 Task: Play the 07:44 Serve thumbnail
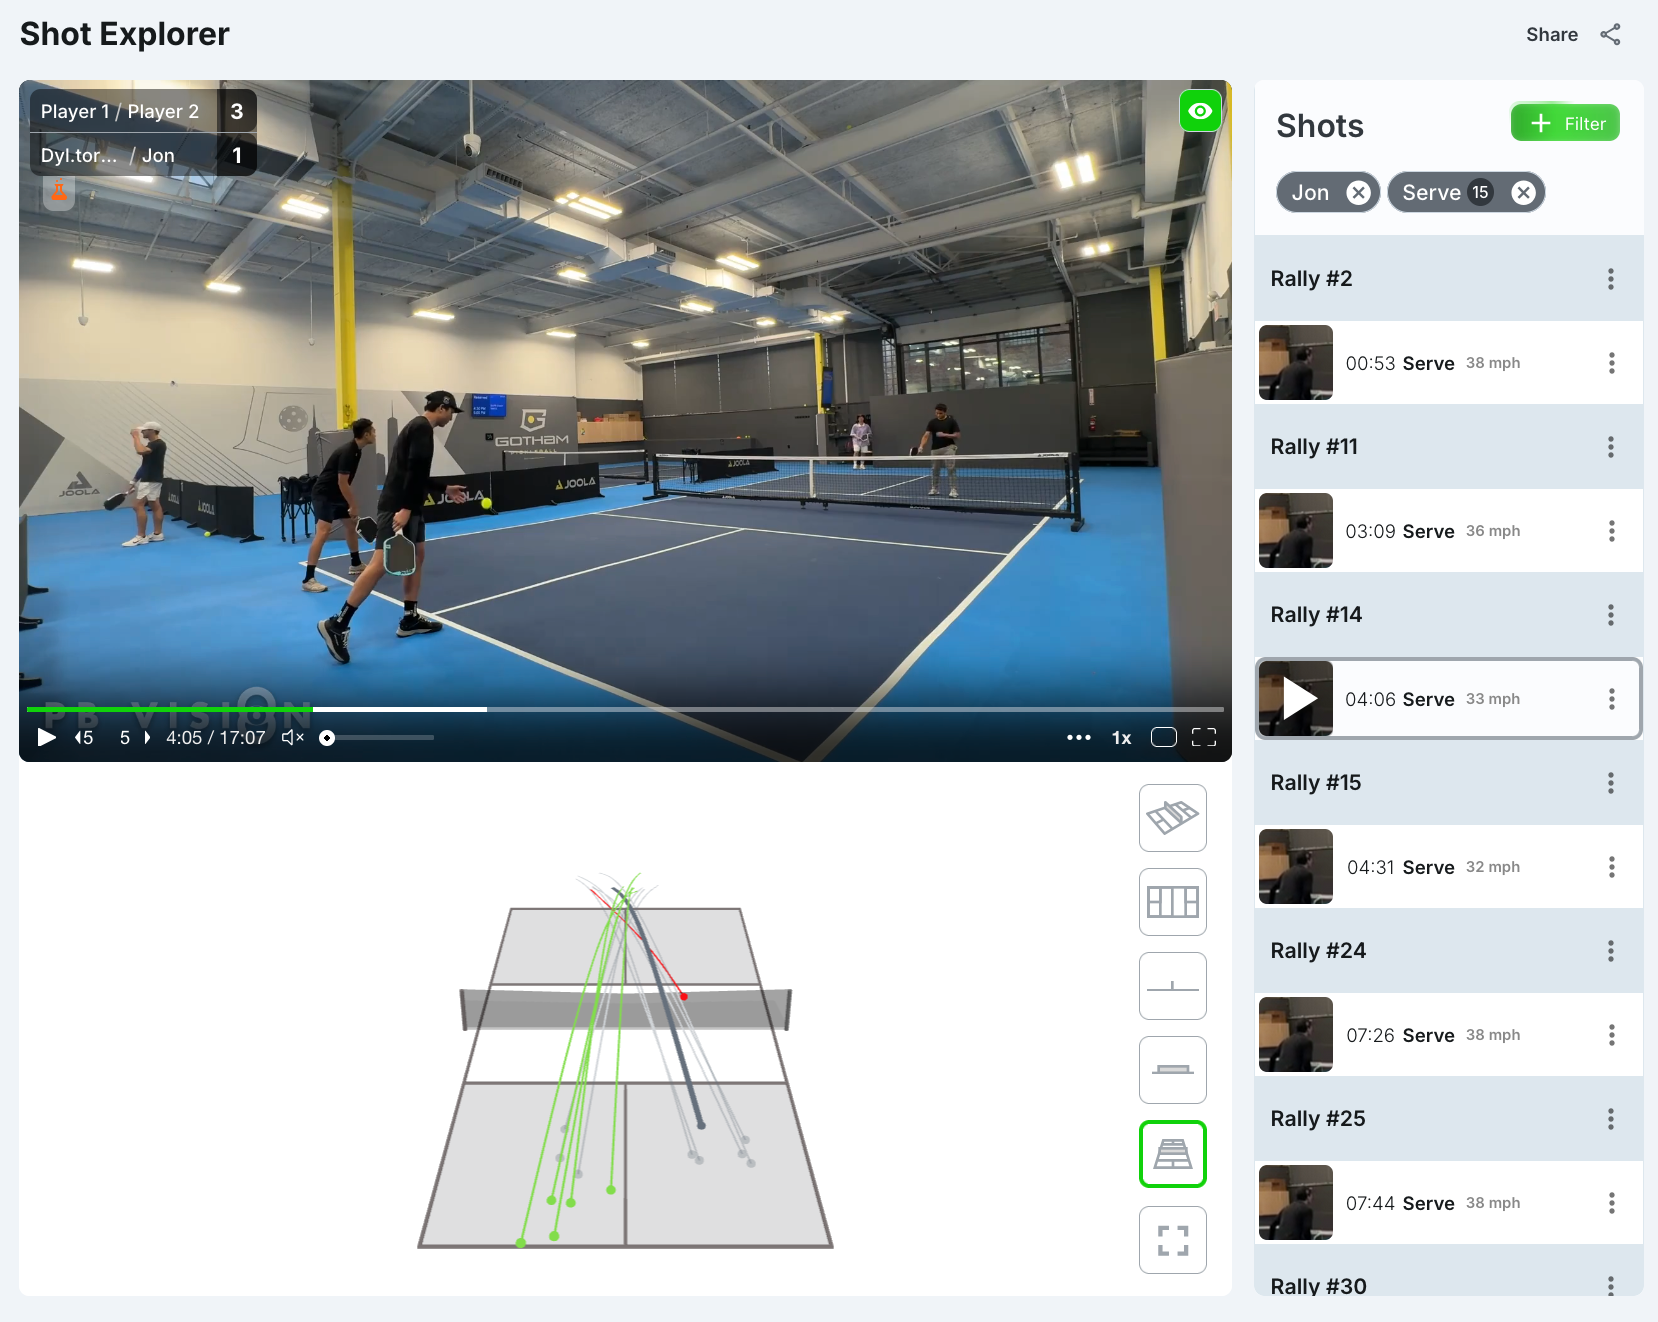click(x=1296, y=1202)
